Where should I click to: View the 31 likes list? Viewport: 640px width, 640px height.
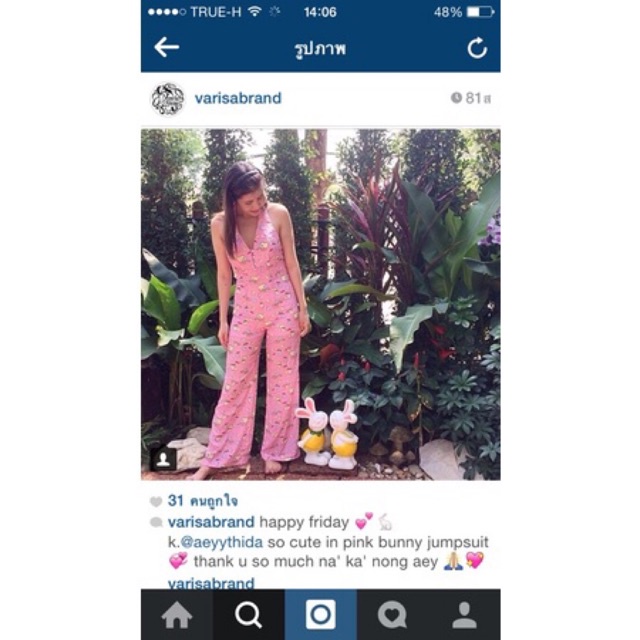(x=203, y=501)
